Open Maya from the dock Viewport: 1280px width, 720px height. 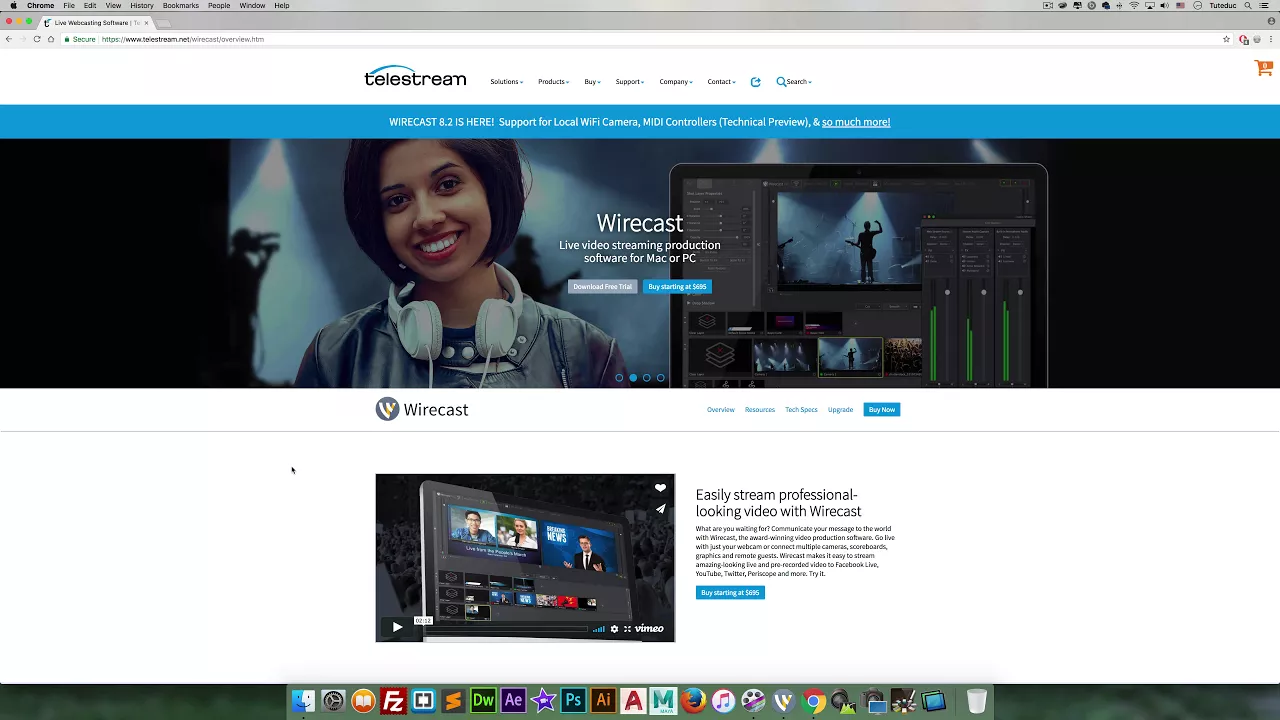click(663, 701)
